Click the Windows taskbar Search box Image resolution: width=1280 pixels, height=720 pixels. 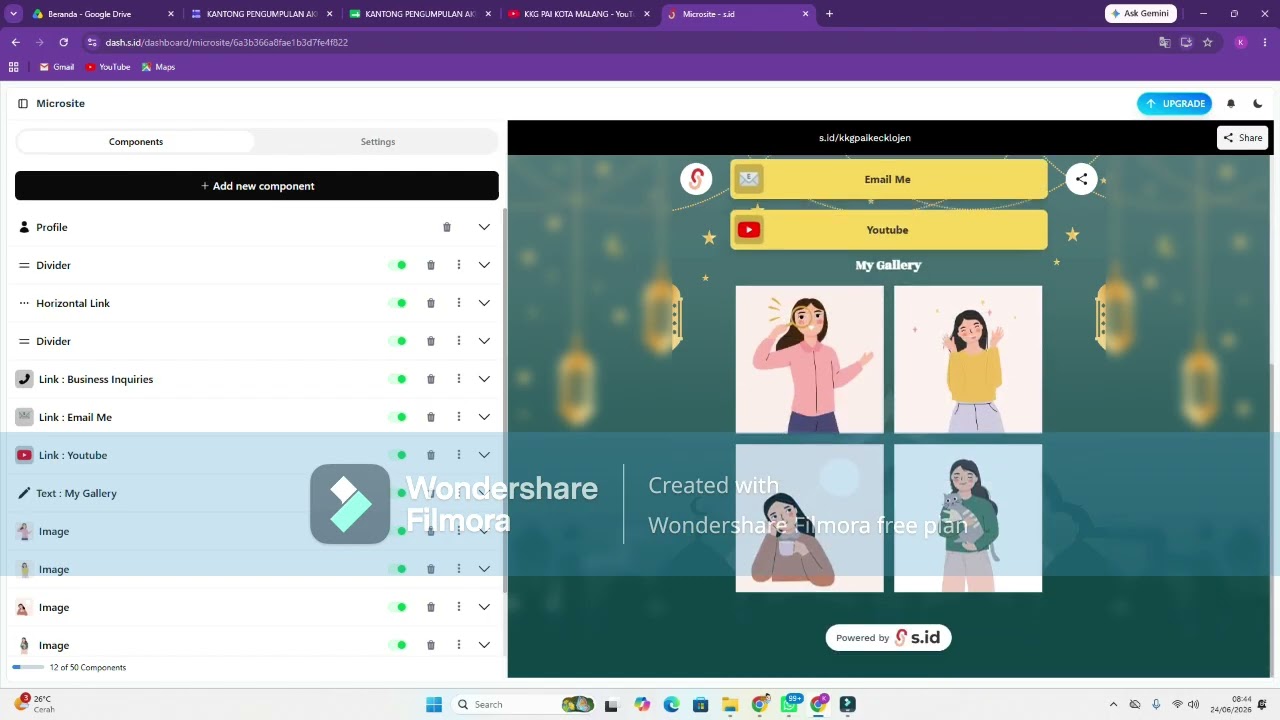523,704
